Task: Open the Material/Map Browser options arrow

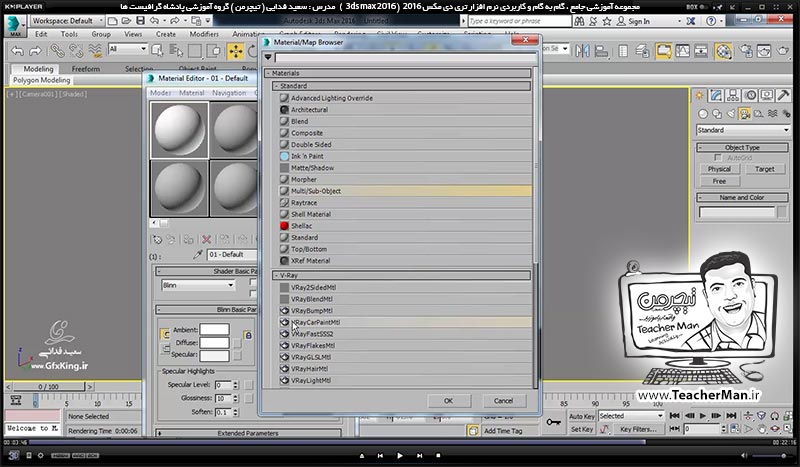Action: (268, 57)
